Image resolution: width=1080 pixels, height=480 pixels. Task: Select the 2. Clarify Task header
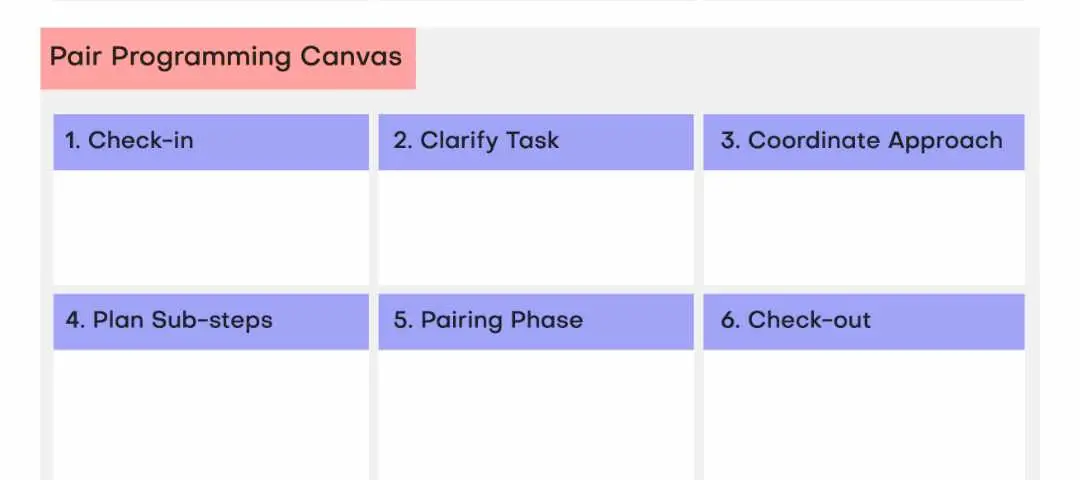click(535, 141)
